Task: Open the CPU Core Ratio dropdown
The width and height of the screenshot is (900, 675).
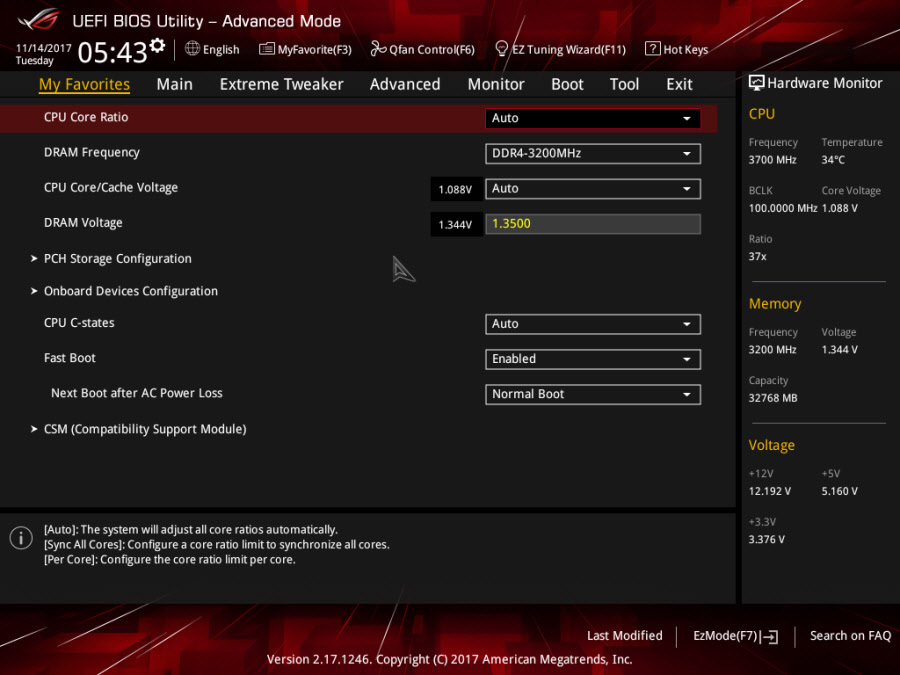Action: (592, 118)
